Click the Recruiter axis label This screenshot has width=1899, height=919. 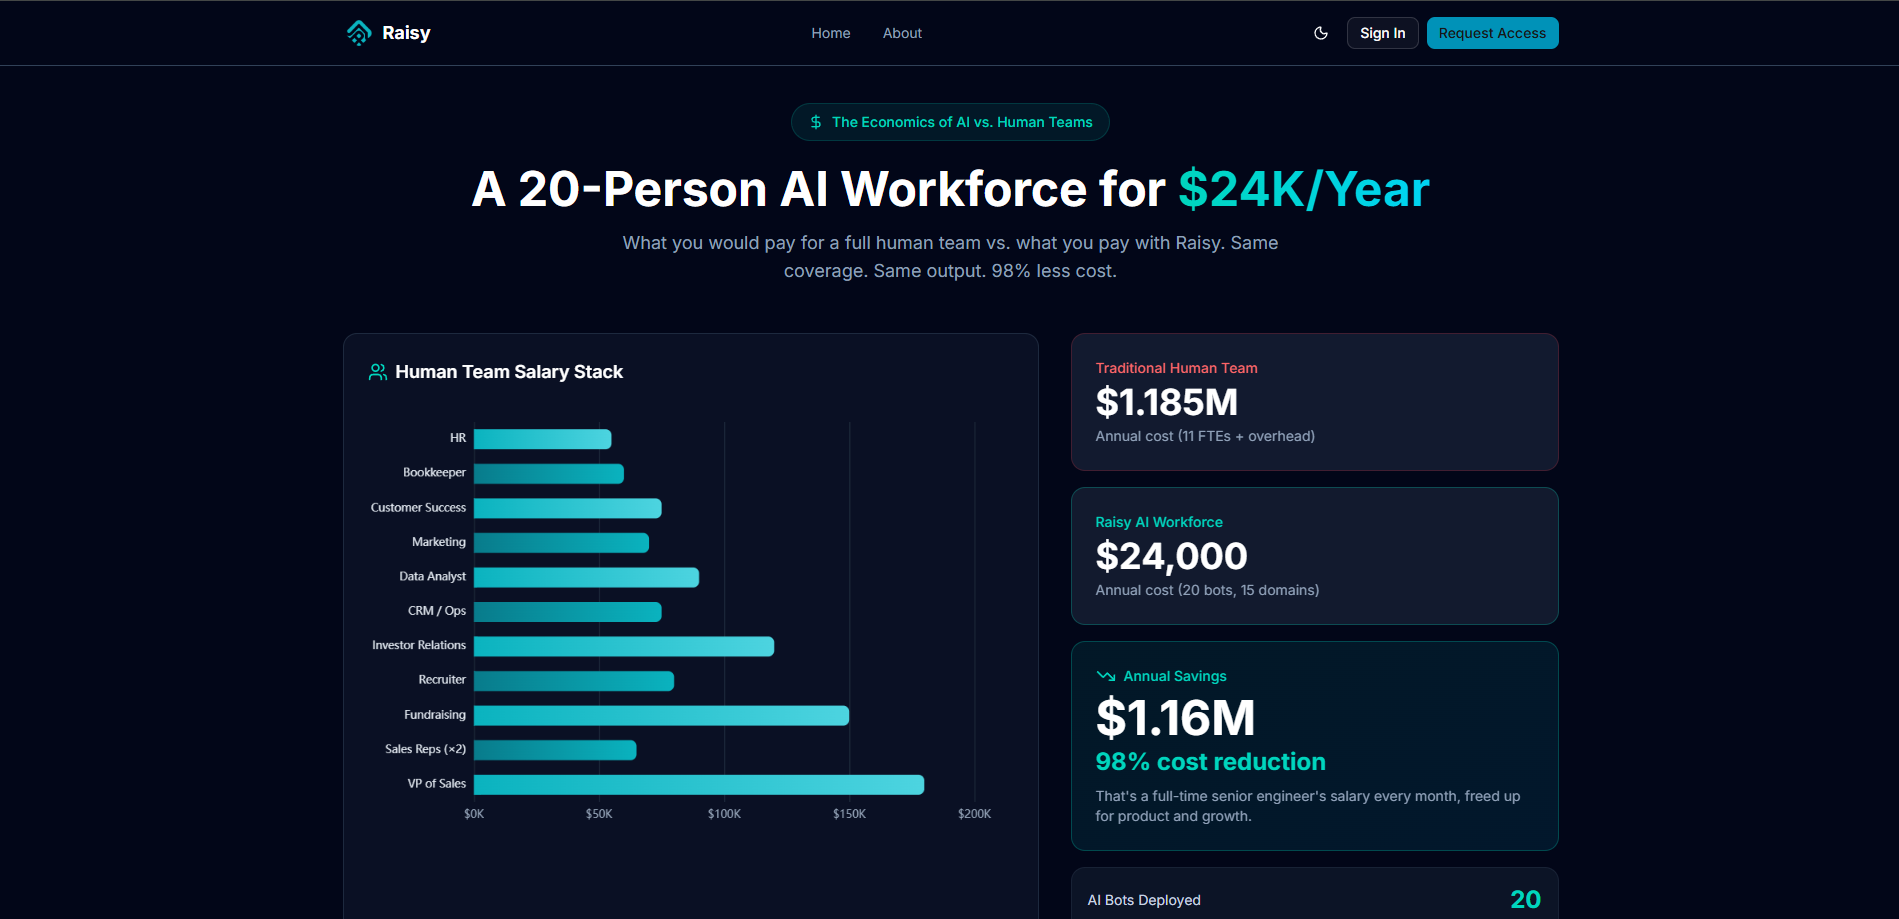(442, 679)
